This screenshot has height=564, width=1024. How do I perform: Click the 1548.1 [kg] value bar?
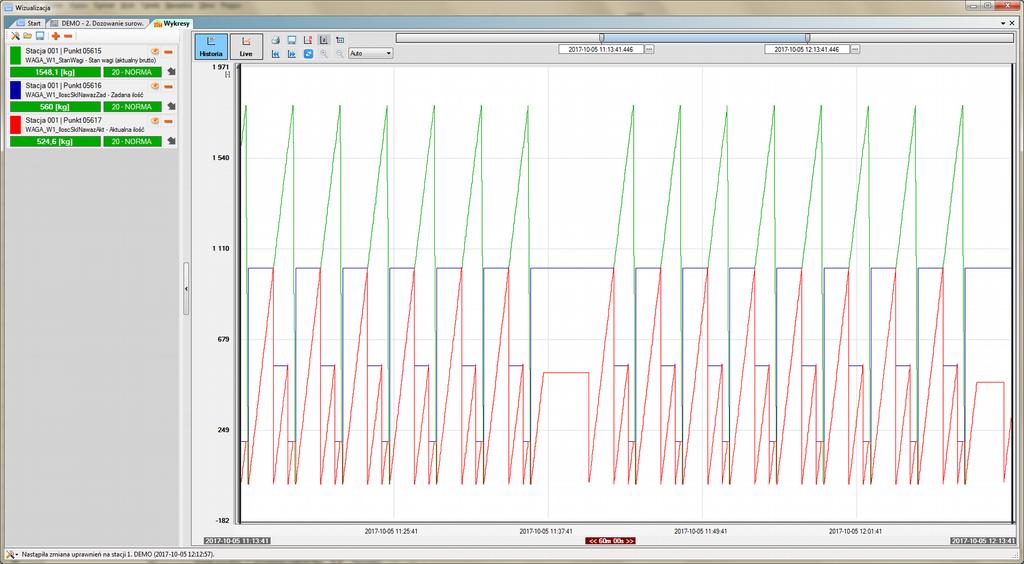pos(56,72)
